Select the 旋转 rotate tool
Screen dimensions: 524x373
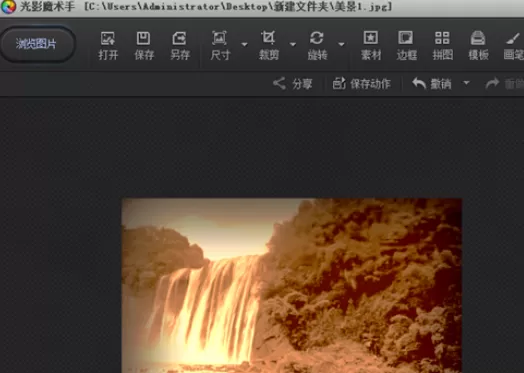point(317,46)
